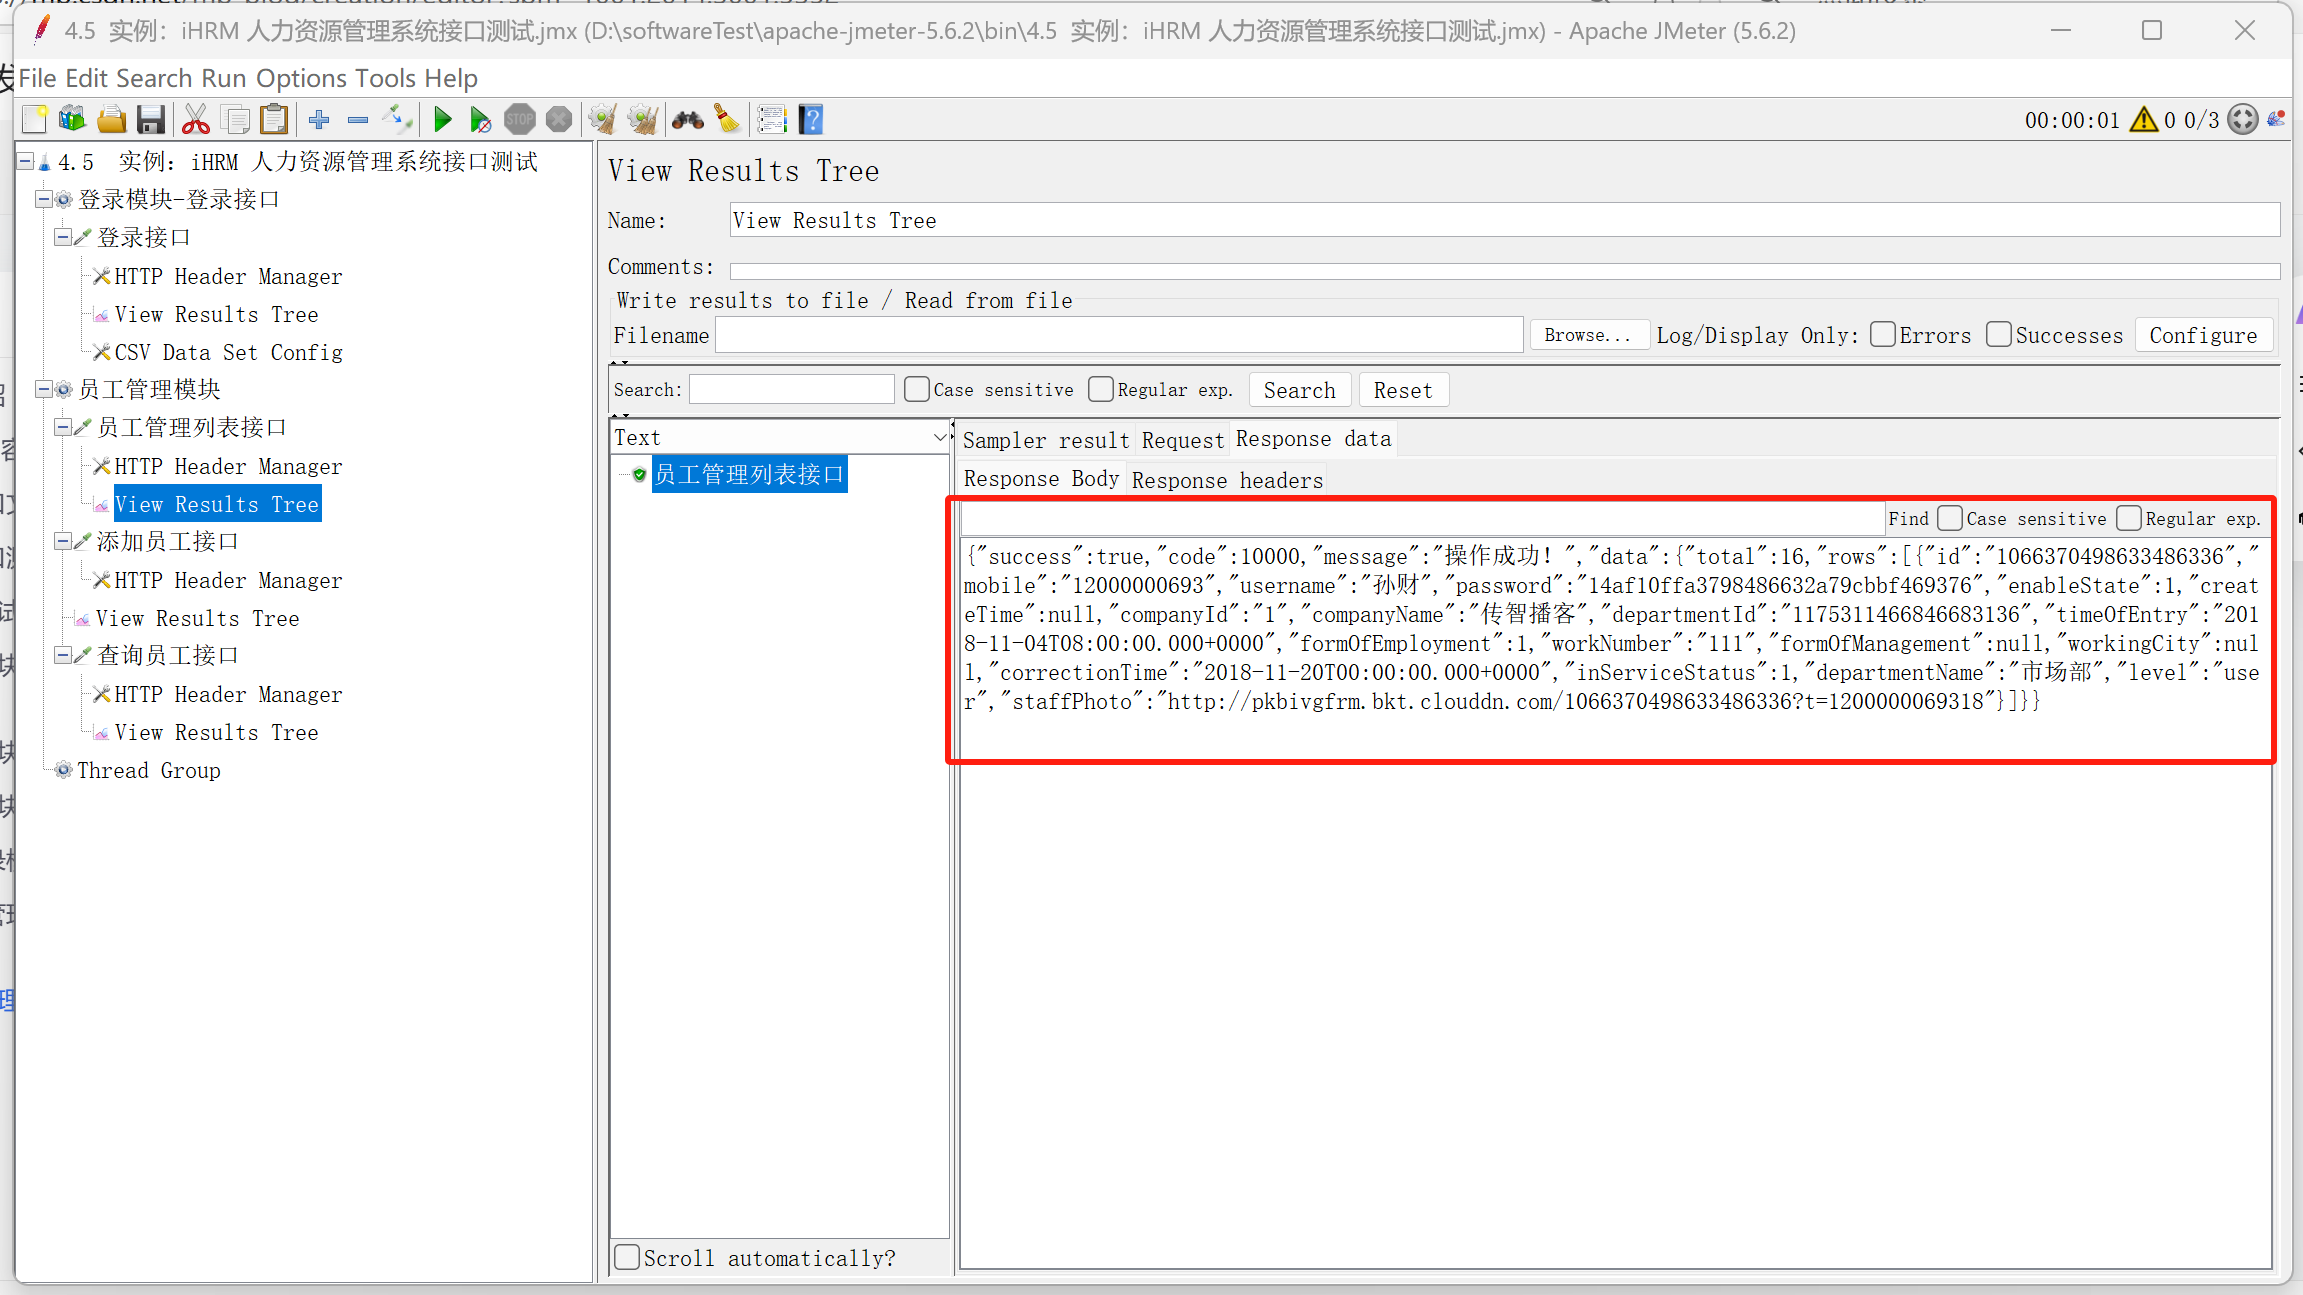Image resolution: width=2303 pixels, height=1295 pixels.
Task: Click the Clear All double-broom icon
Action: click(642, 120)
